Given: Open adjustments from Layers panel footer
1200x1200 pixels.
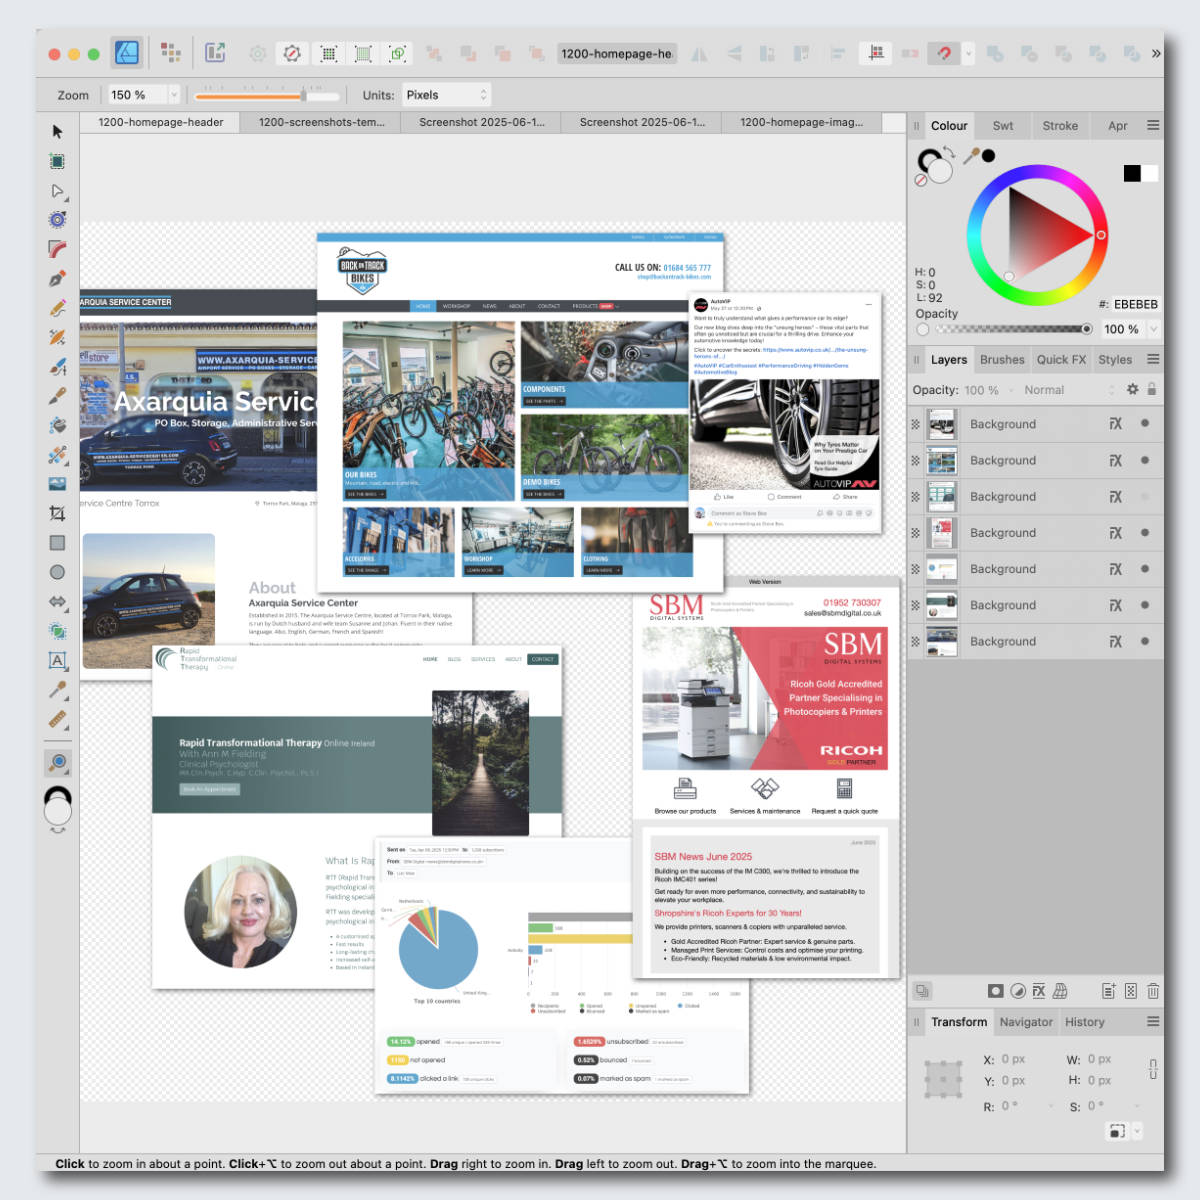Looking at the screenshot, I should [1017, 991].
